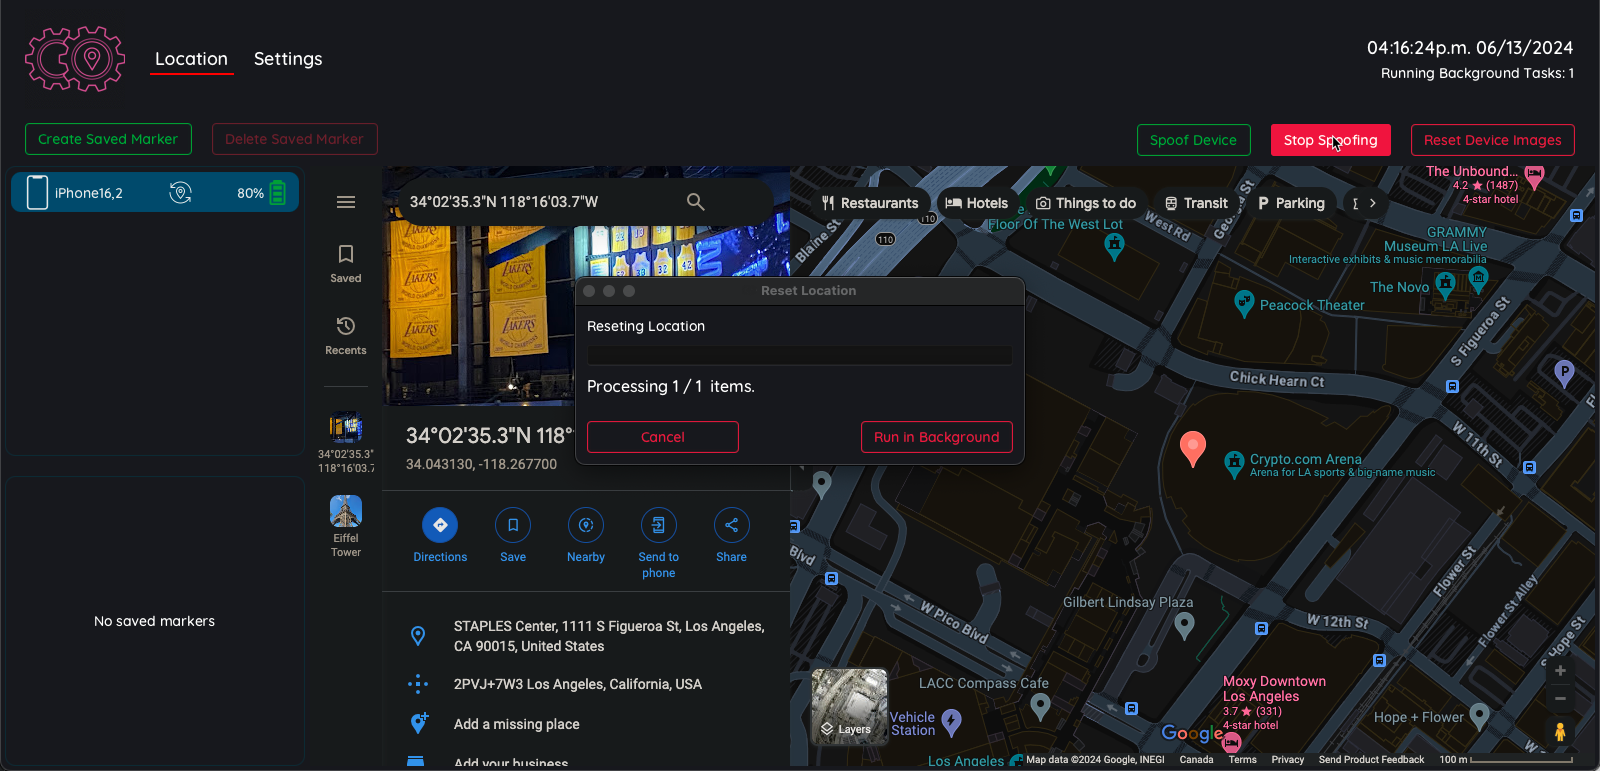Click the The Novo museum marker

click(1445, 286)
